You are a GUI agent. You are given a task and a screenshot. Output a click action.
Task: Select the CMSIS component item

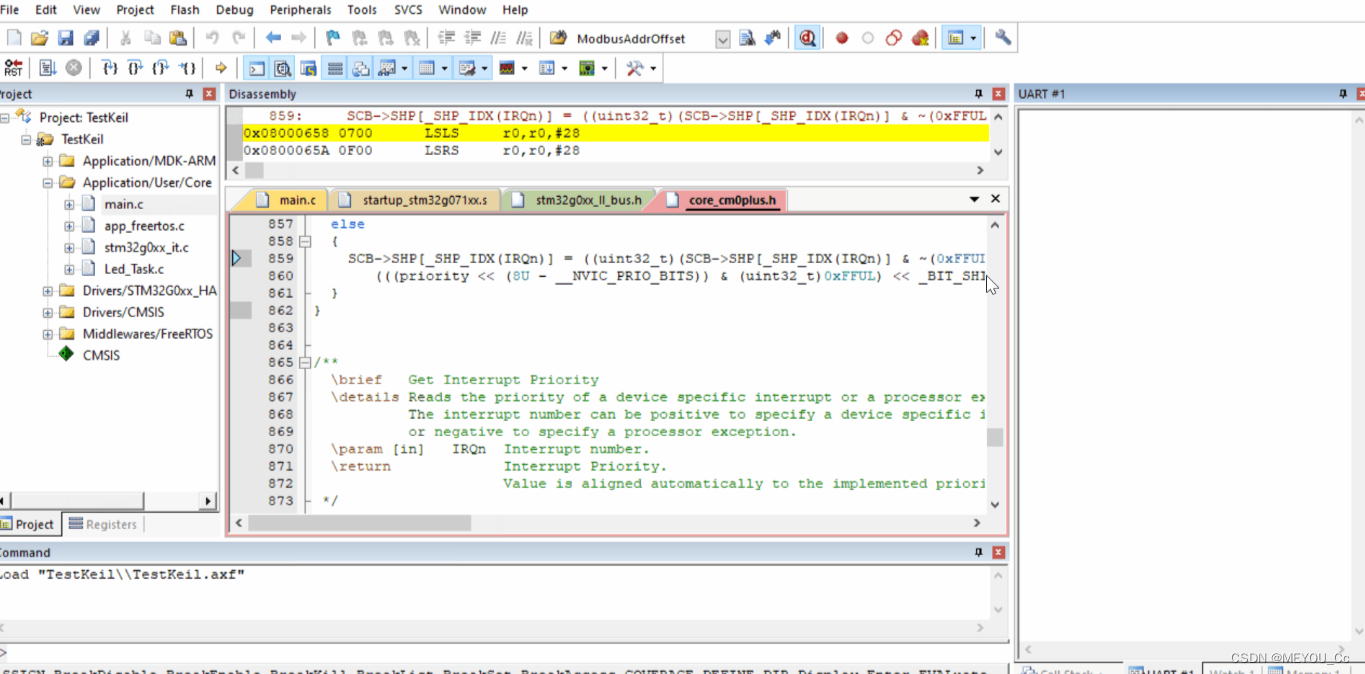click(100, 355)
